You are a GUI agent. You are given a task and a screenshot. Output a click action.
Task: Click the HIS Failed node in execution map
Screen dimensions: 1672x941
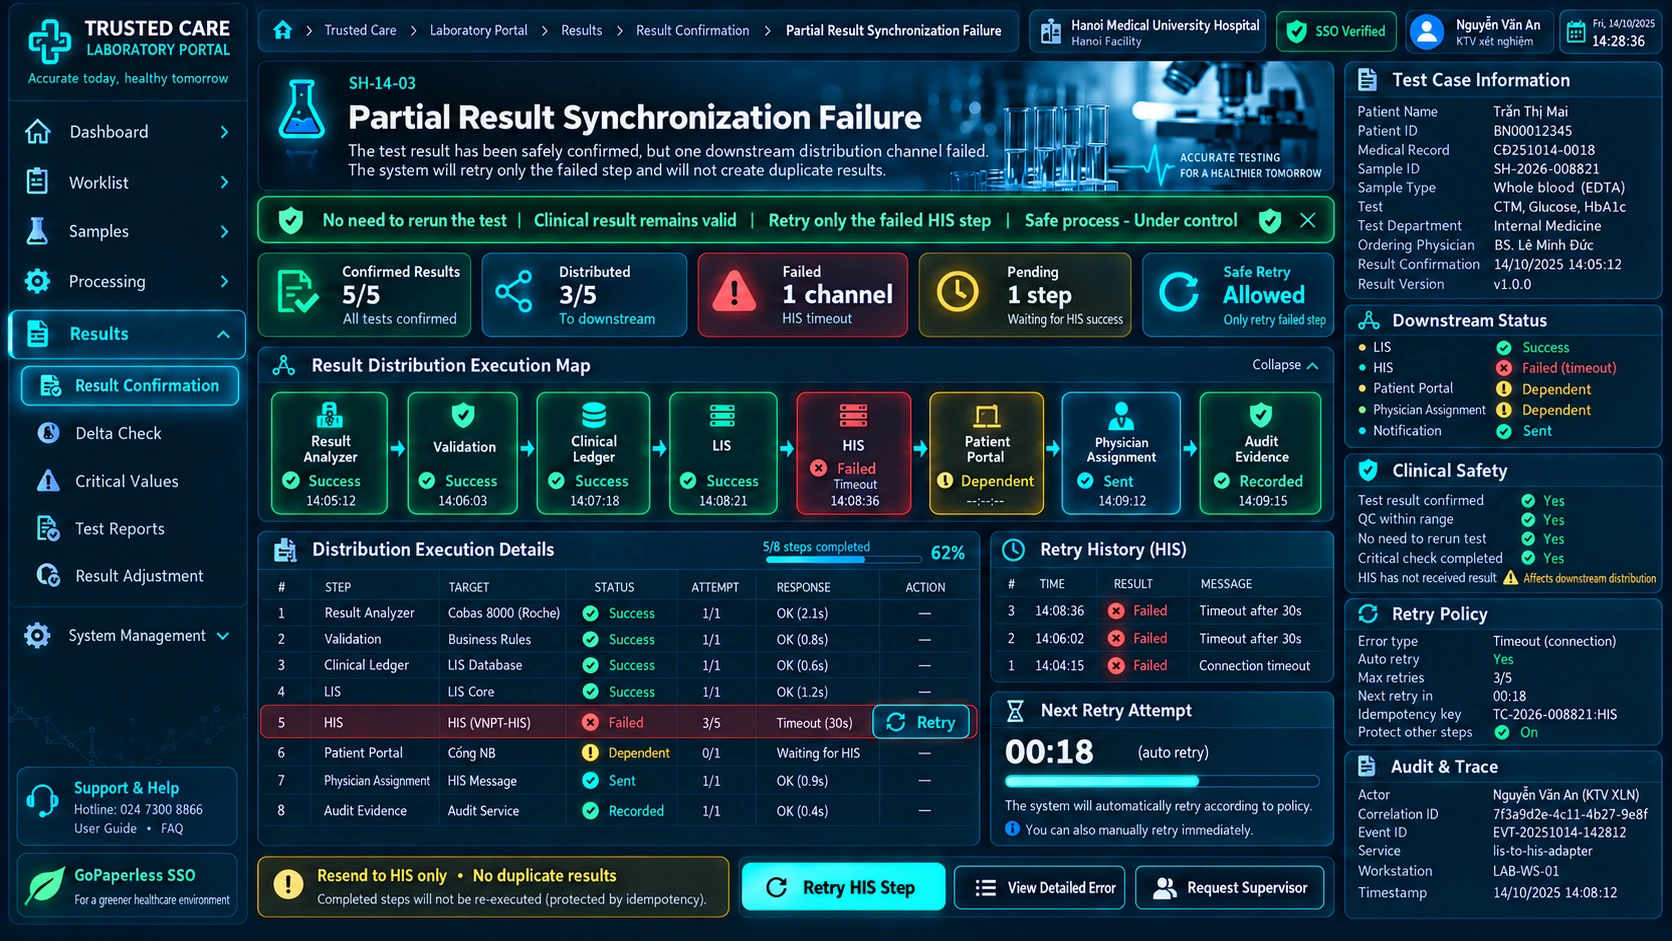point(854,453)
